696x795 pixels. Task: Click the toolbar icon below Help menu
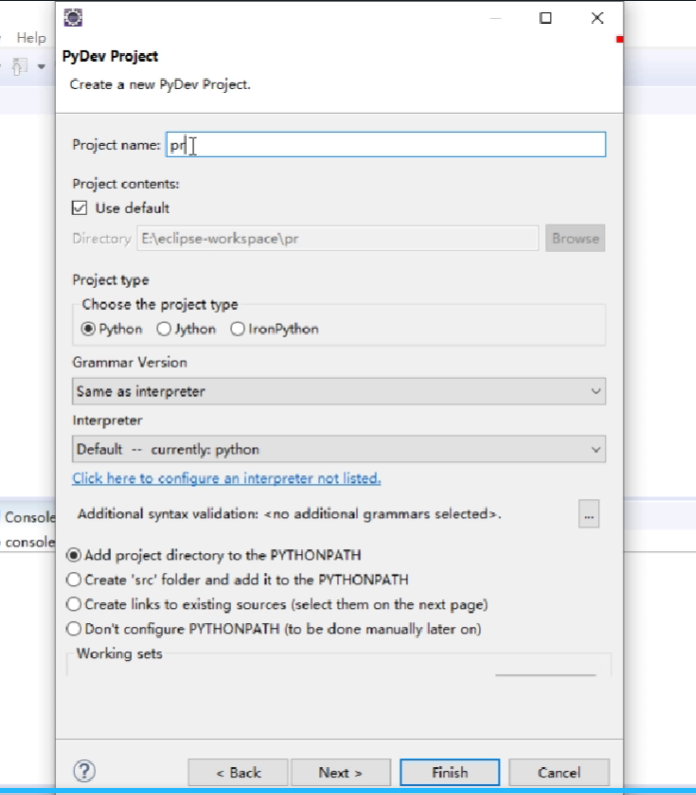pyautogui.click(x=19, y=66)
